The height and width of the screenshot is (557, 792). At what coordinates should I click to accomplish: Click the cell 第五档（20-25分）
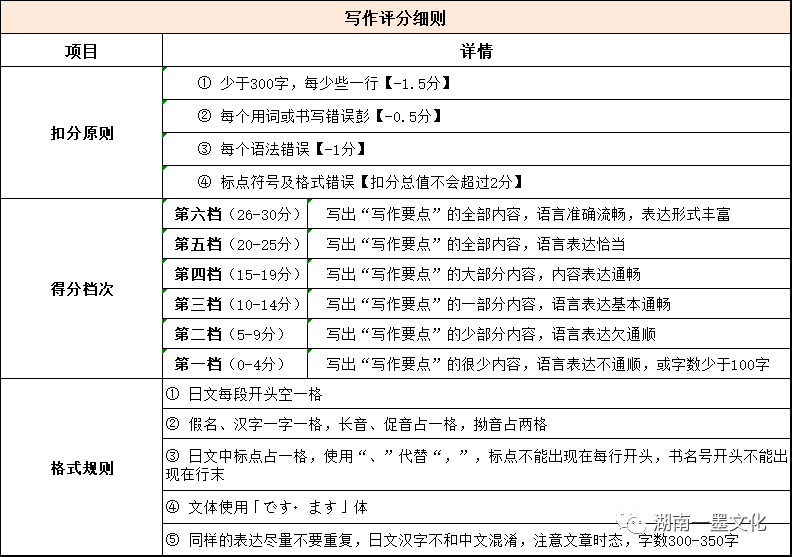235,244
